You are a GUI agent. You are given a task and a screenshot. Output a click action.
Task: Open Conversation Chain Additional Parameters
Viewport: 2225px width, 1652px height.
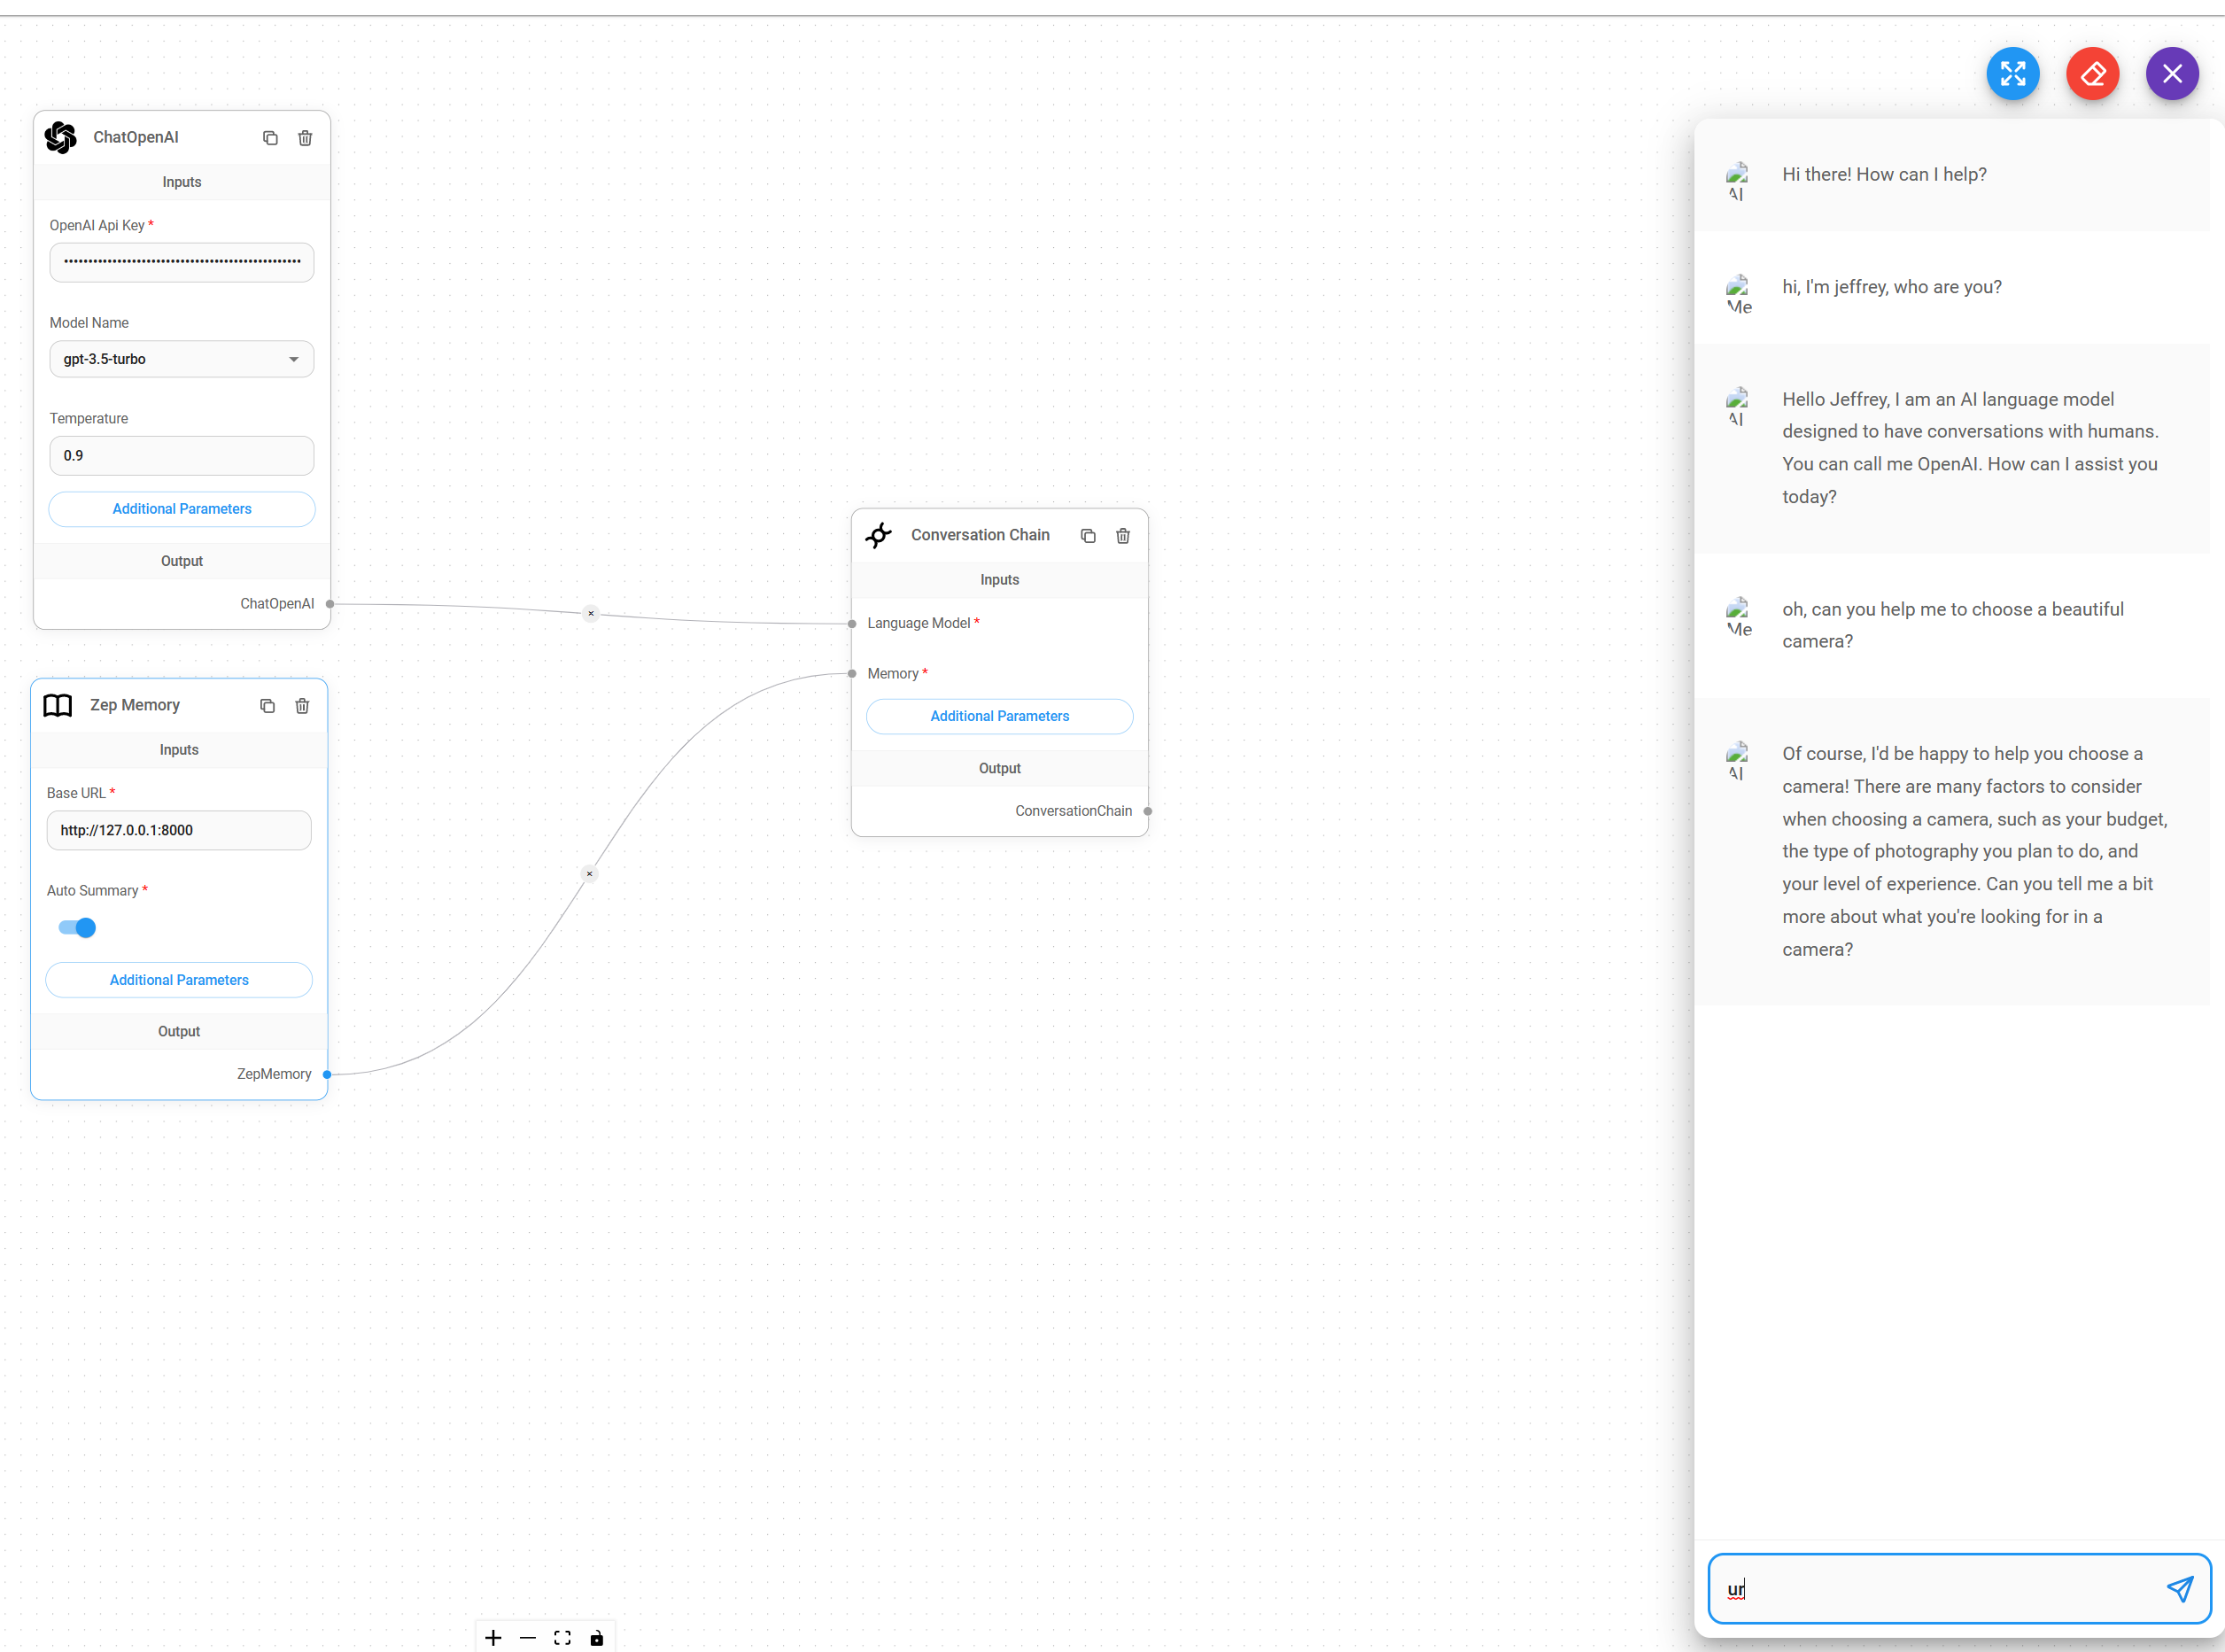coord(999,716)
